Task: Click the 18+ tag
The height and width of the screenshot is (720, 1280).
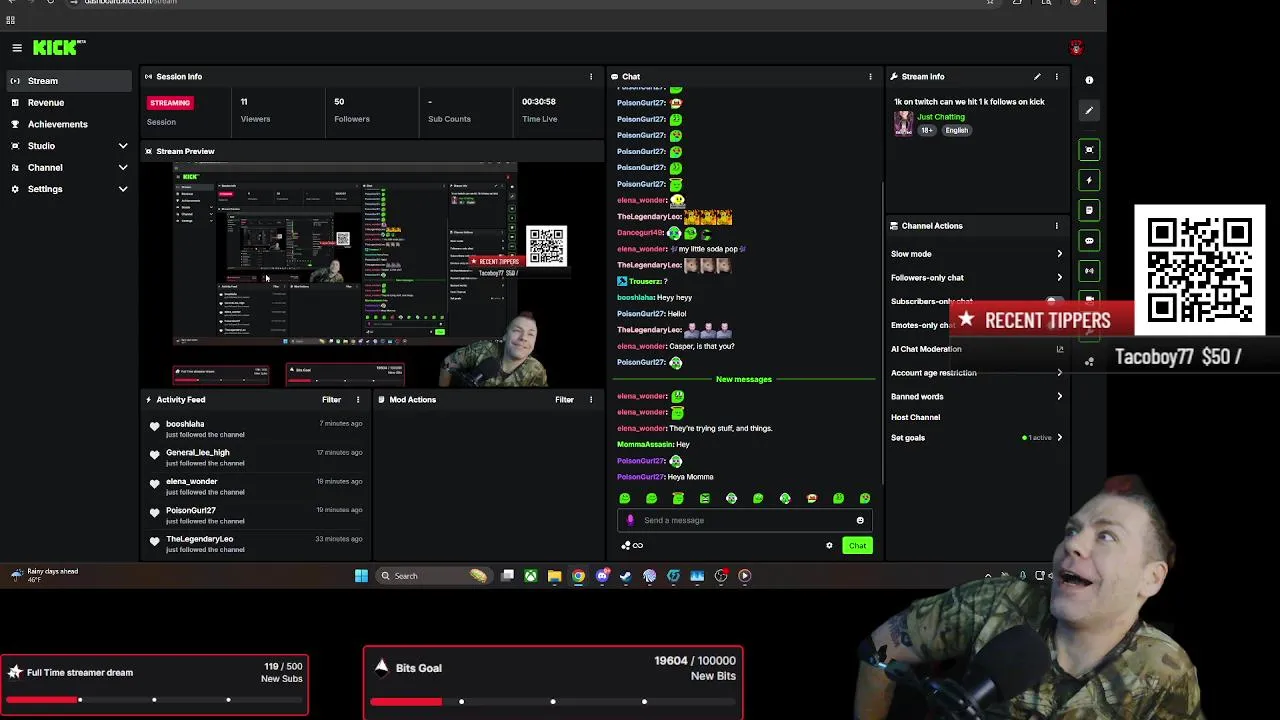Action: (927, 130)
